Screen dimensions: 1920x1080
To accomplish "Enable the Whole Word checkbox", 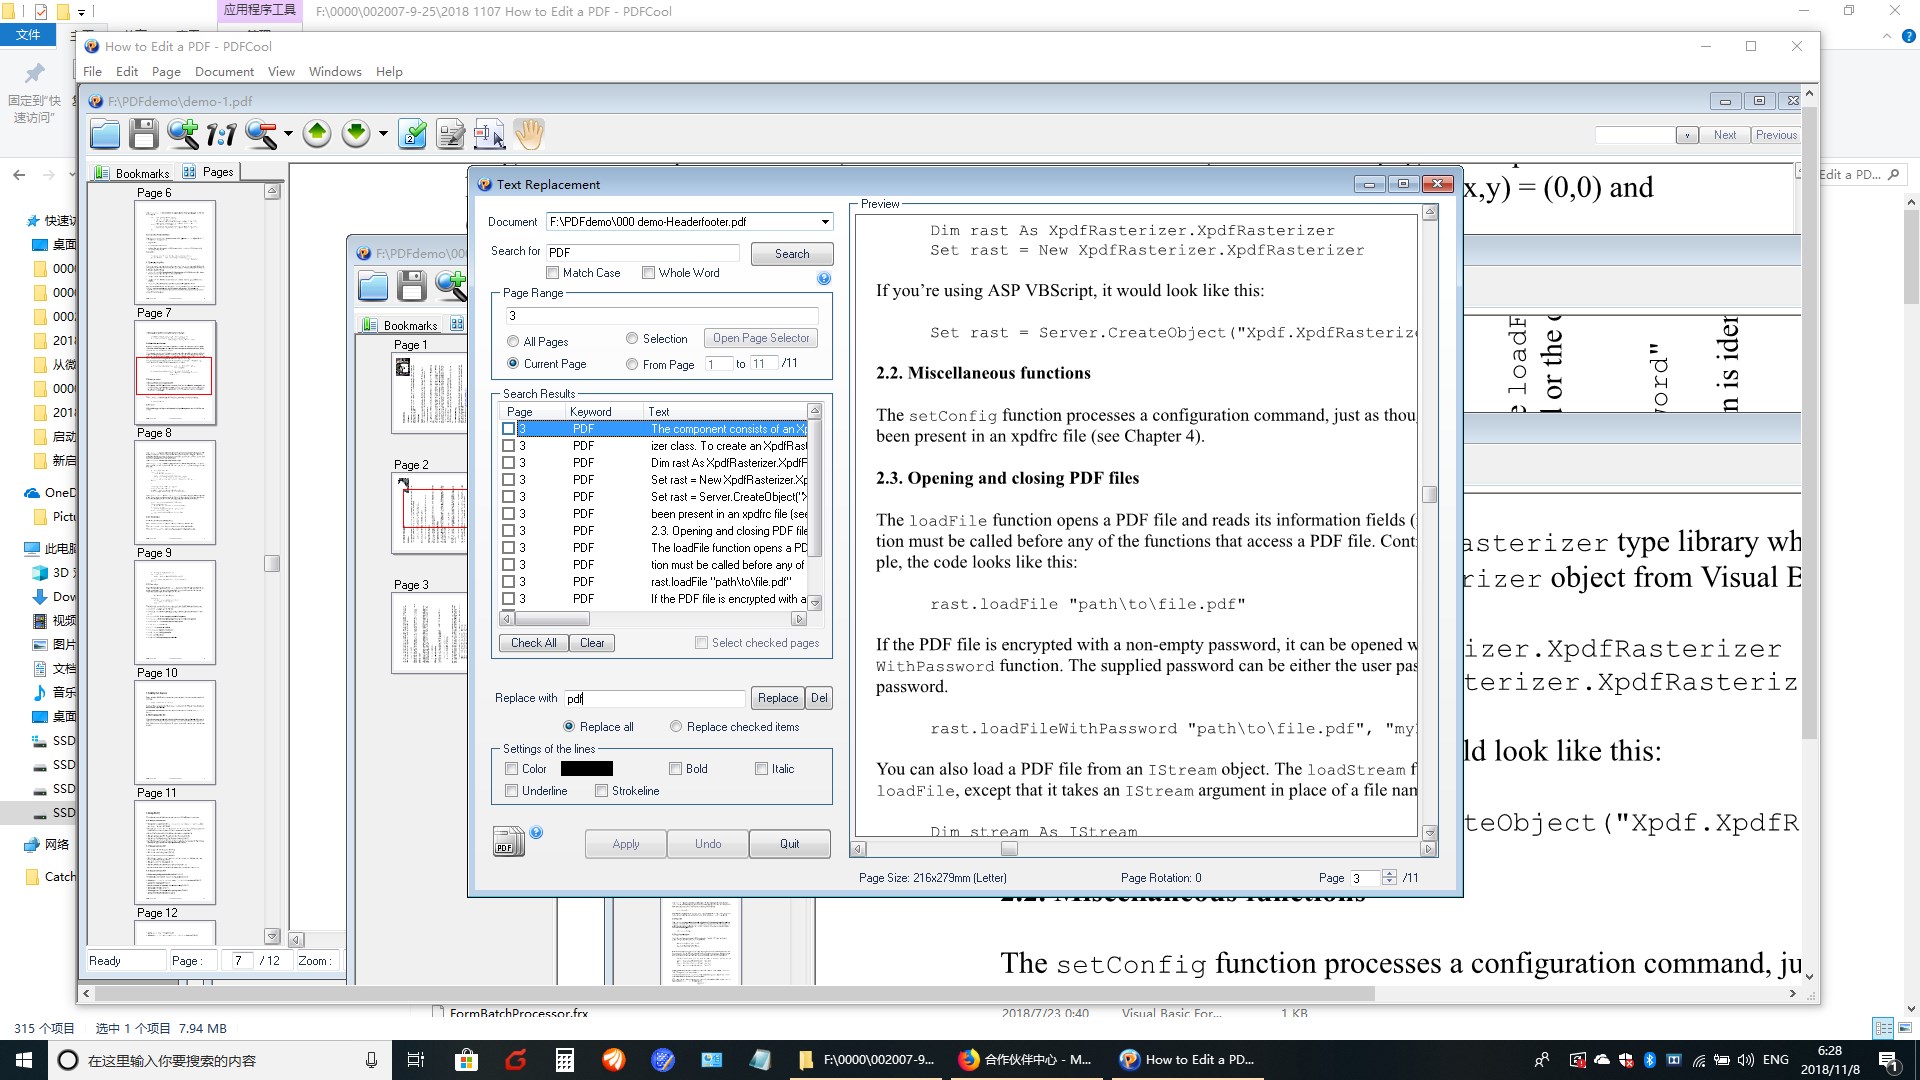I will 648,273.
